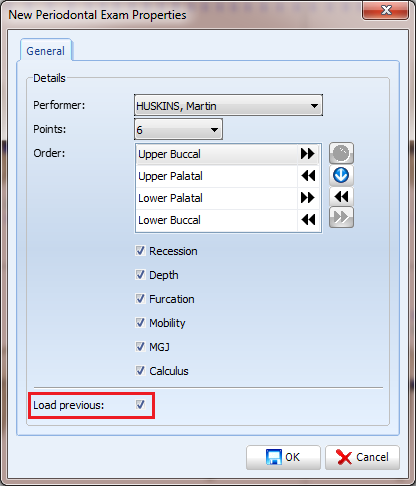Disable the Load previous checkbox
416x486 pixels.
point(140,405)
